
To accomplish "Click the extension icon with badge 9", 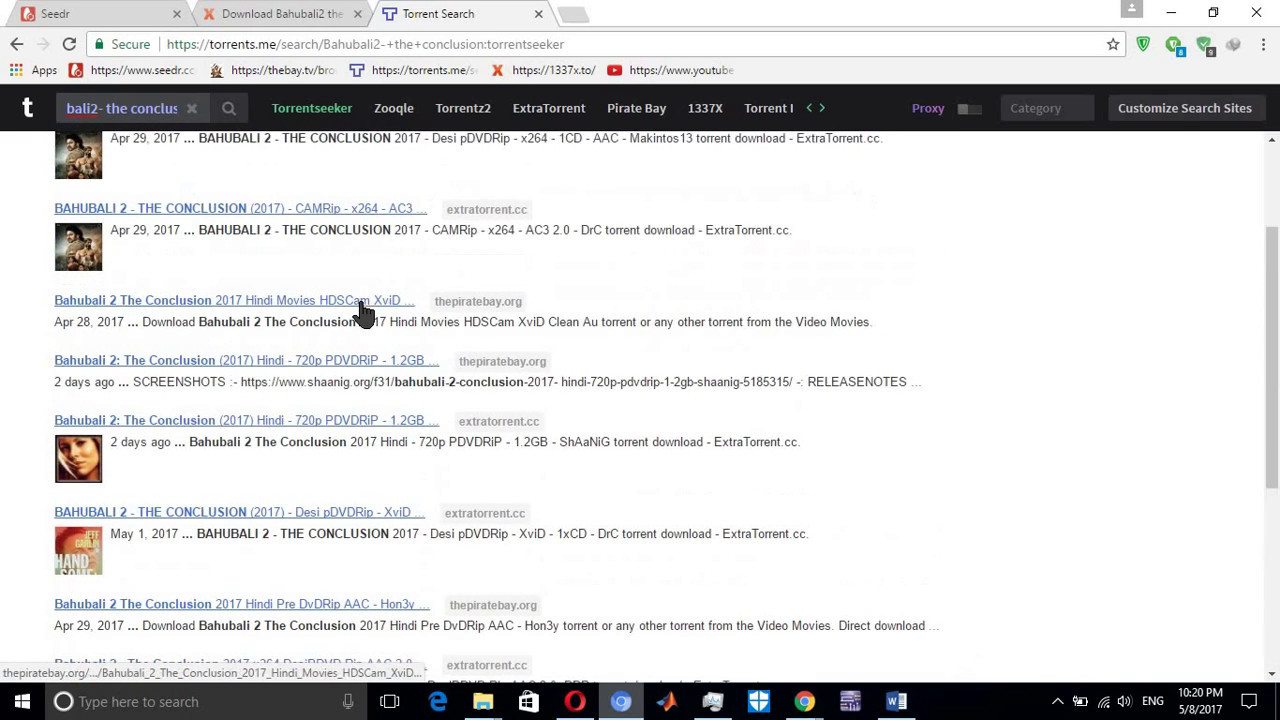I will pos(1205,45).
